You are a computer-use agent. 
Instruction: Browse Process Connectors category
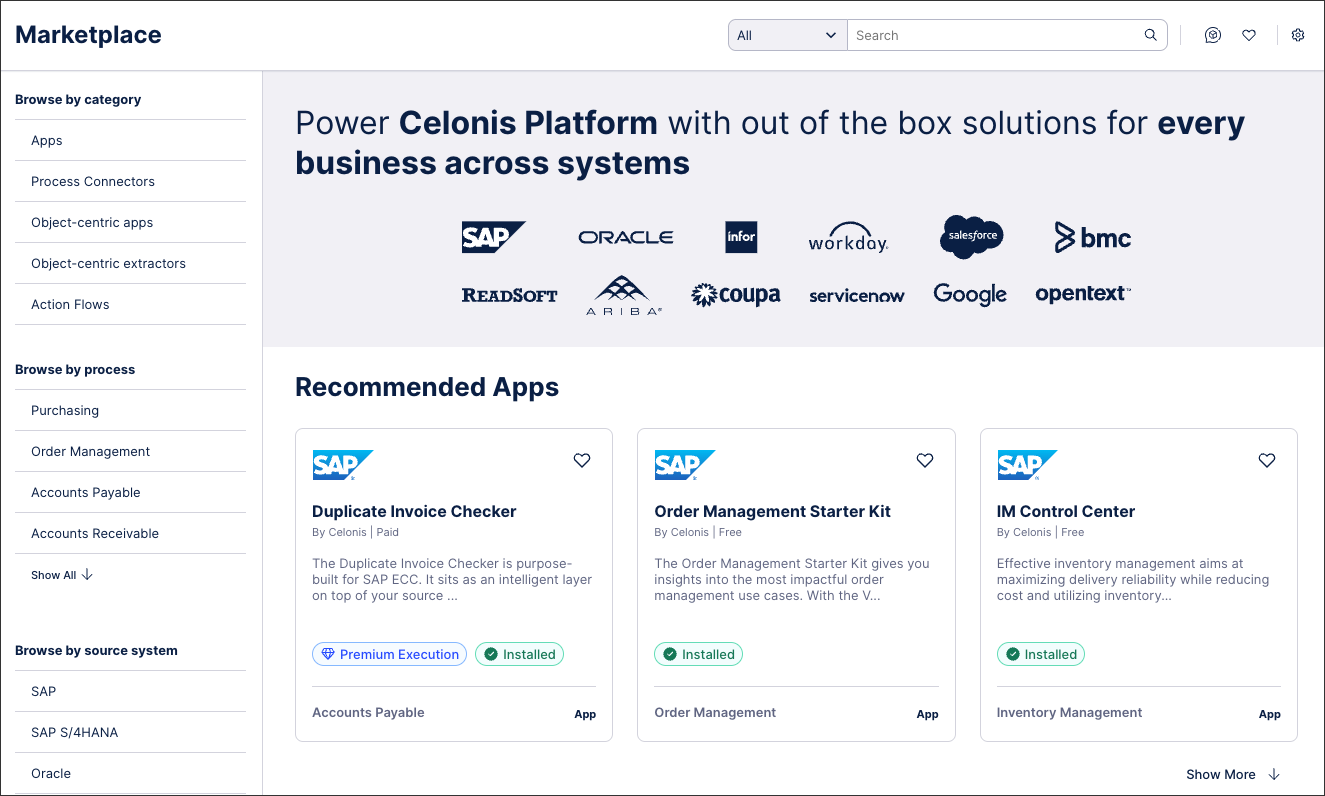130,181
